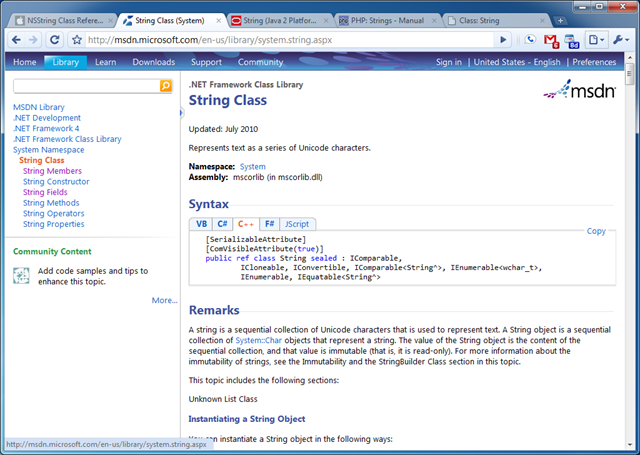Open String Fields in the sidebar
The height and width of the screenshot is (455, 640).
tap(45, 192)
